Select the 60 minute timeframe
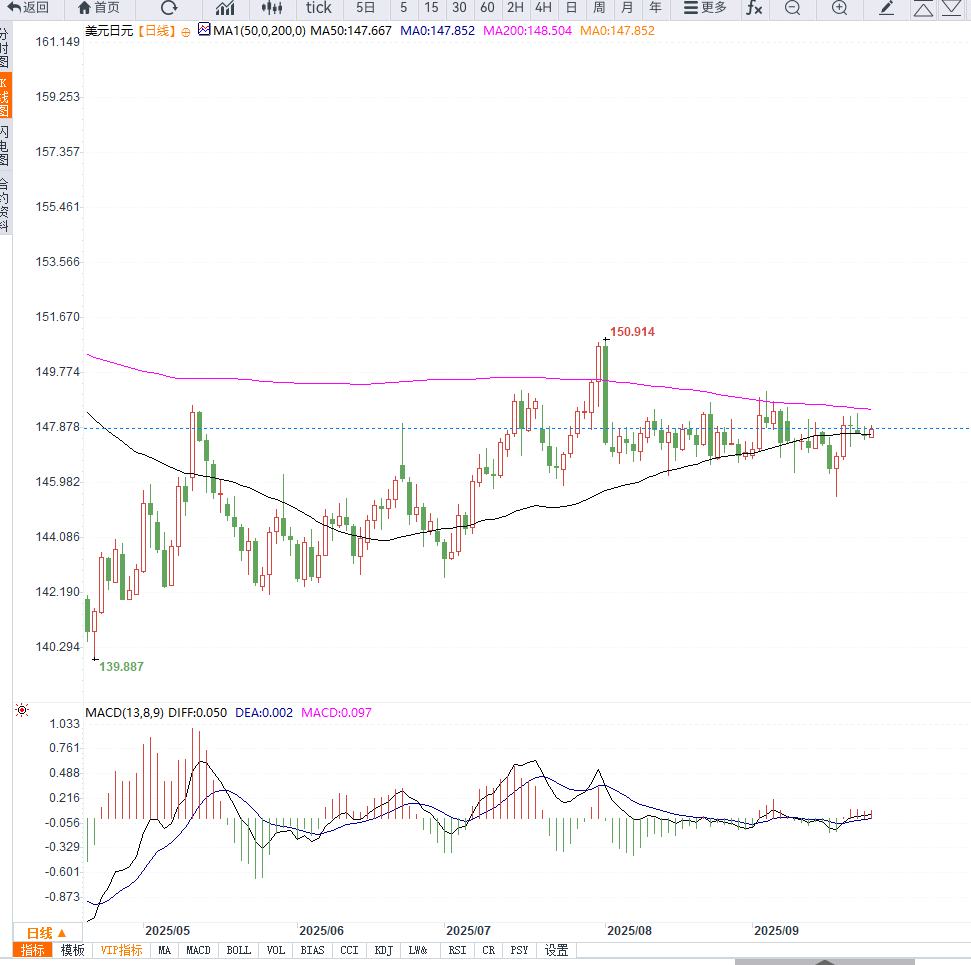 tap(487, 7)
